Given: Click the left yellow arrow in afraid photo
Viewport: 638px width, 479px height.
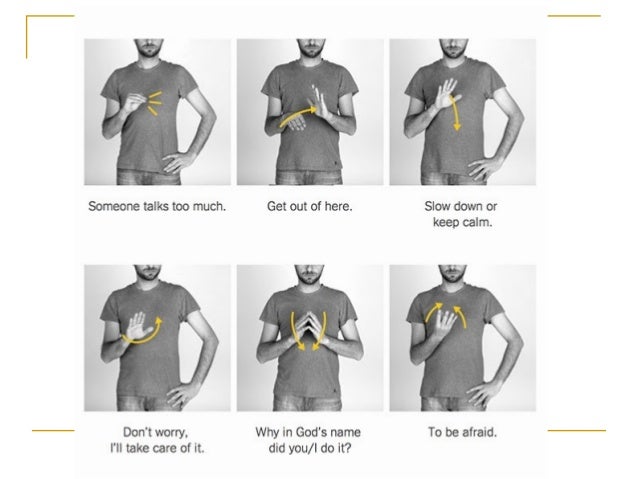Looking at the screenshot, I should tap(434, 312).
